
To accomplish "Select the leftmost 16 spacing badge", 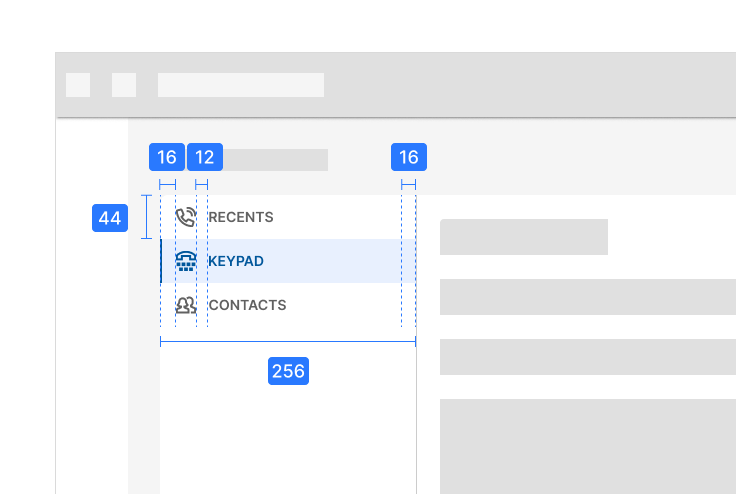I will (167, 157).
